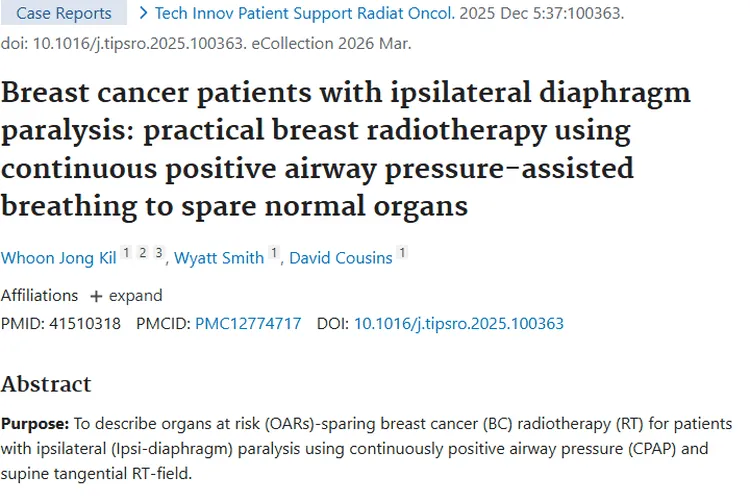This screenshot has height=500, width=750.
Task: Open the PMC12774717 full-text link
Action: point(248,324)
